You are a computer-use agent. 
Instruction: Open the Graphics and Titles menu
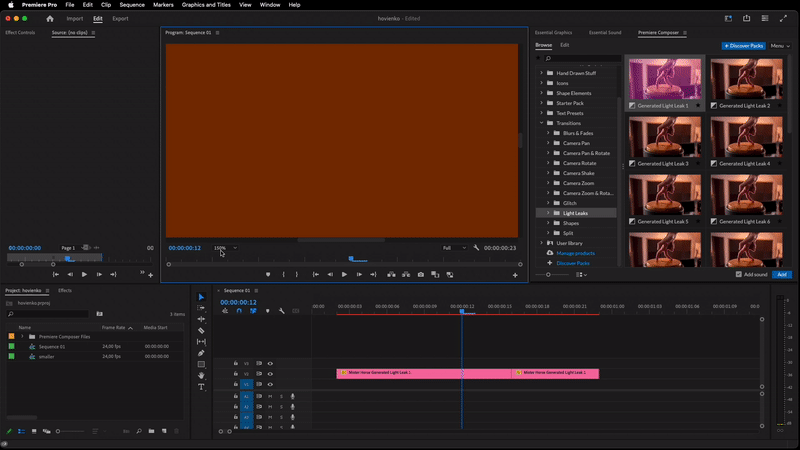[206, 5]
